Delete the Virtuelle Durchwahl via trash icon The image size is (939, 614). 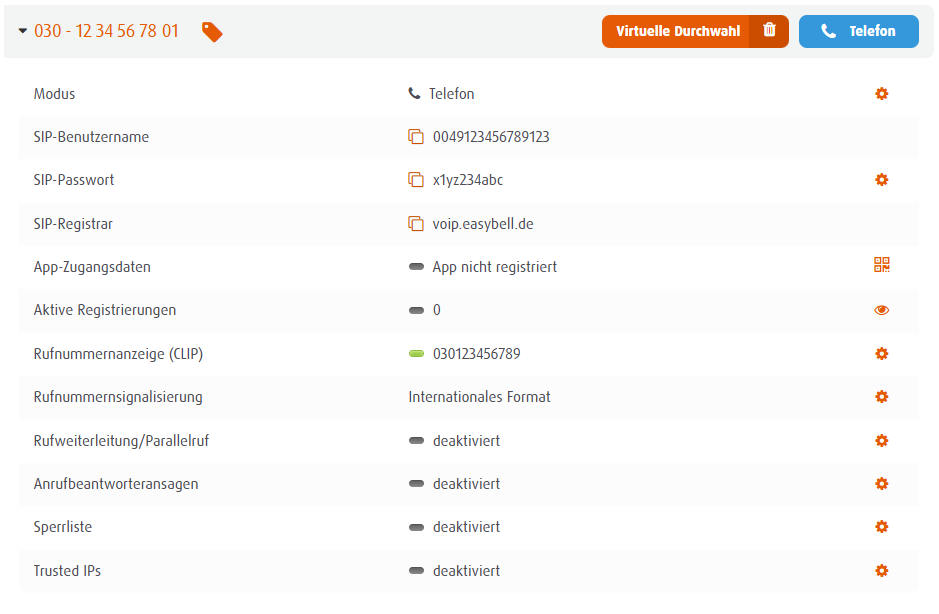tap(769, 31)
